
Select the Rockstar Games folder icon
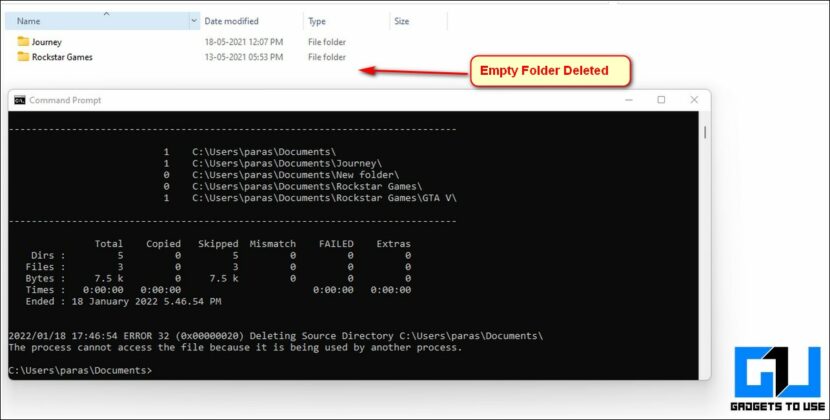[x=23, y=57]
